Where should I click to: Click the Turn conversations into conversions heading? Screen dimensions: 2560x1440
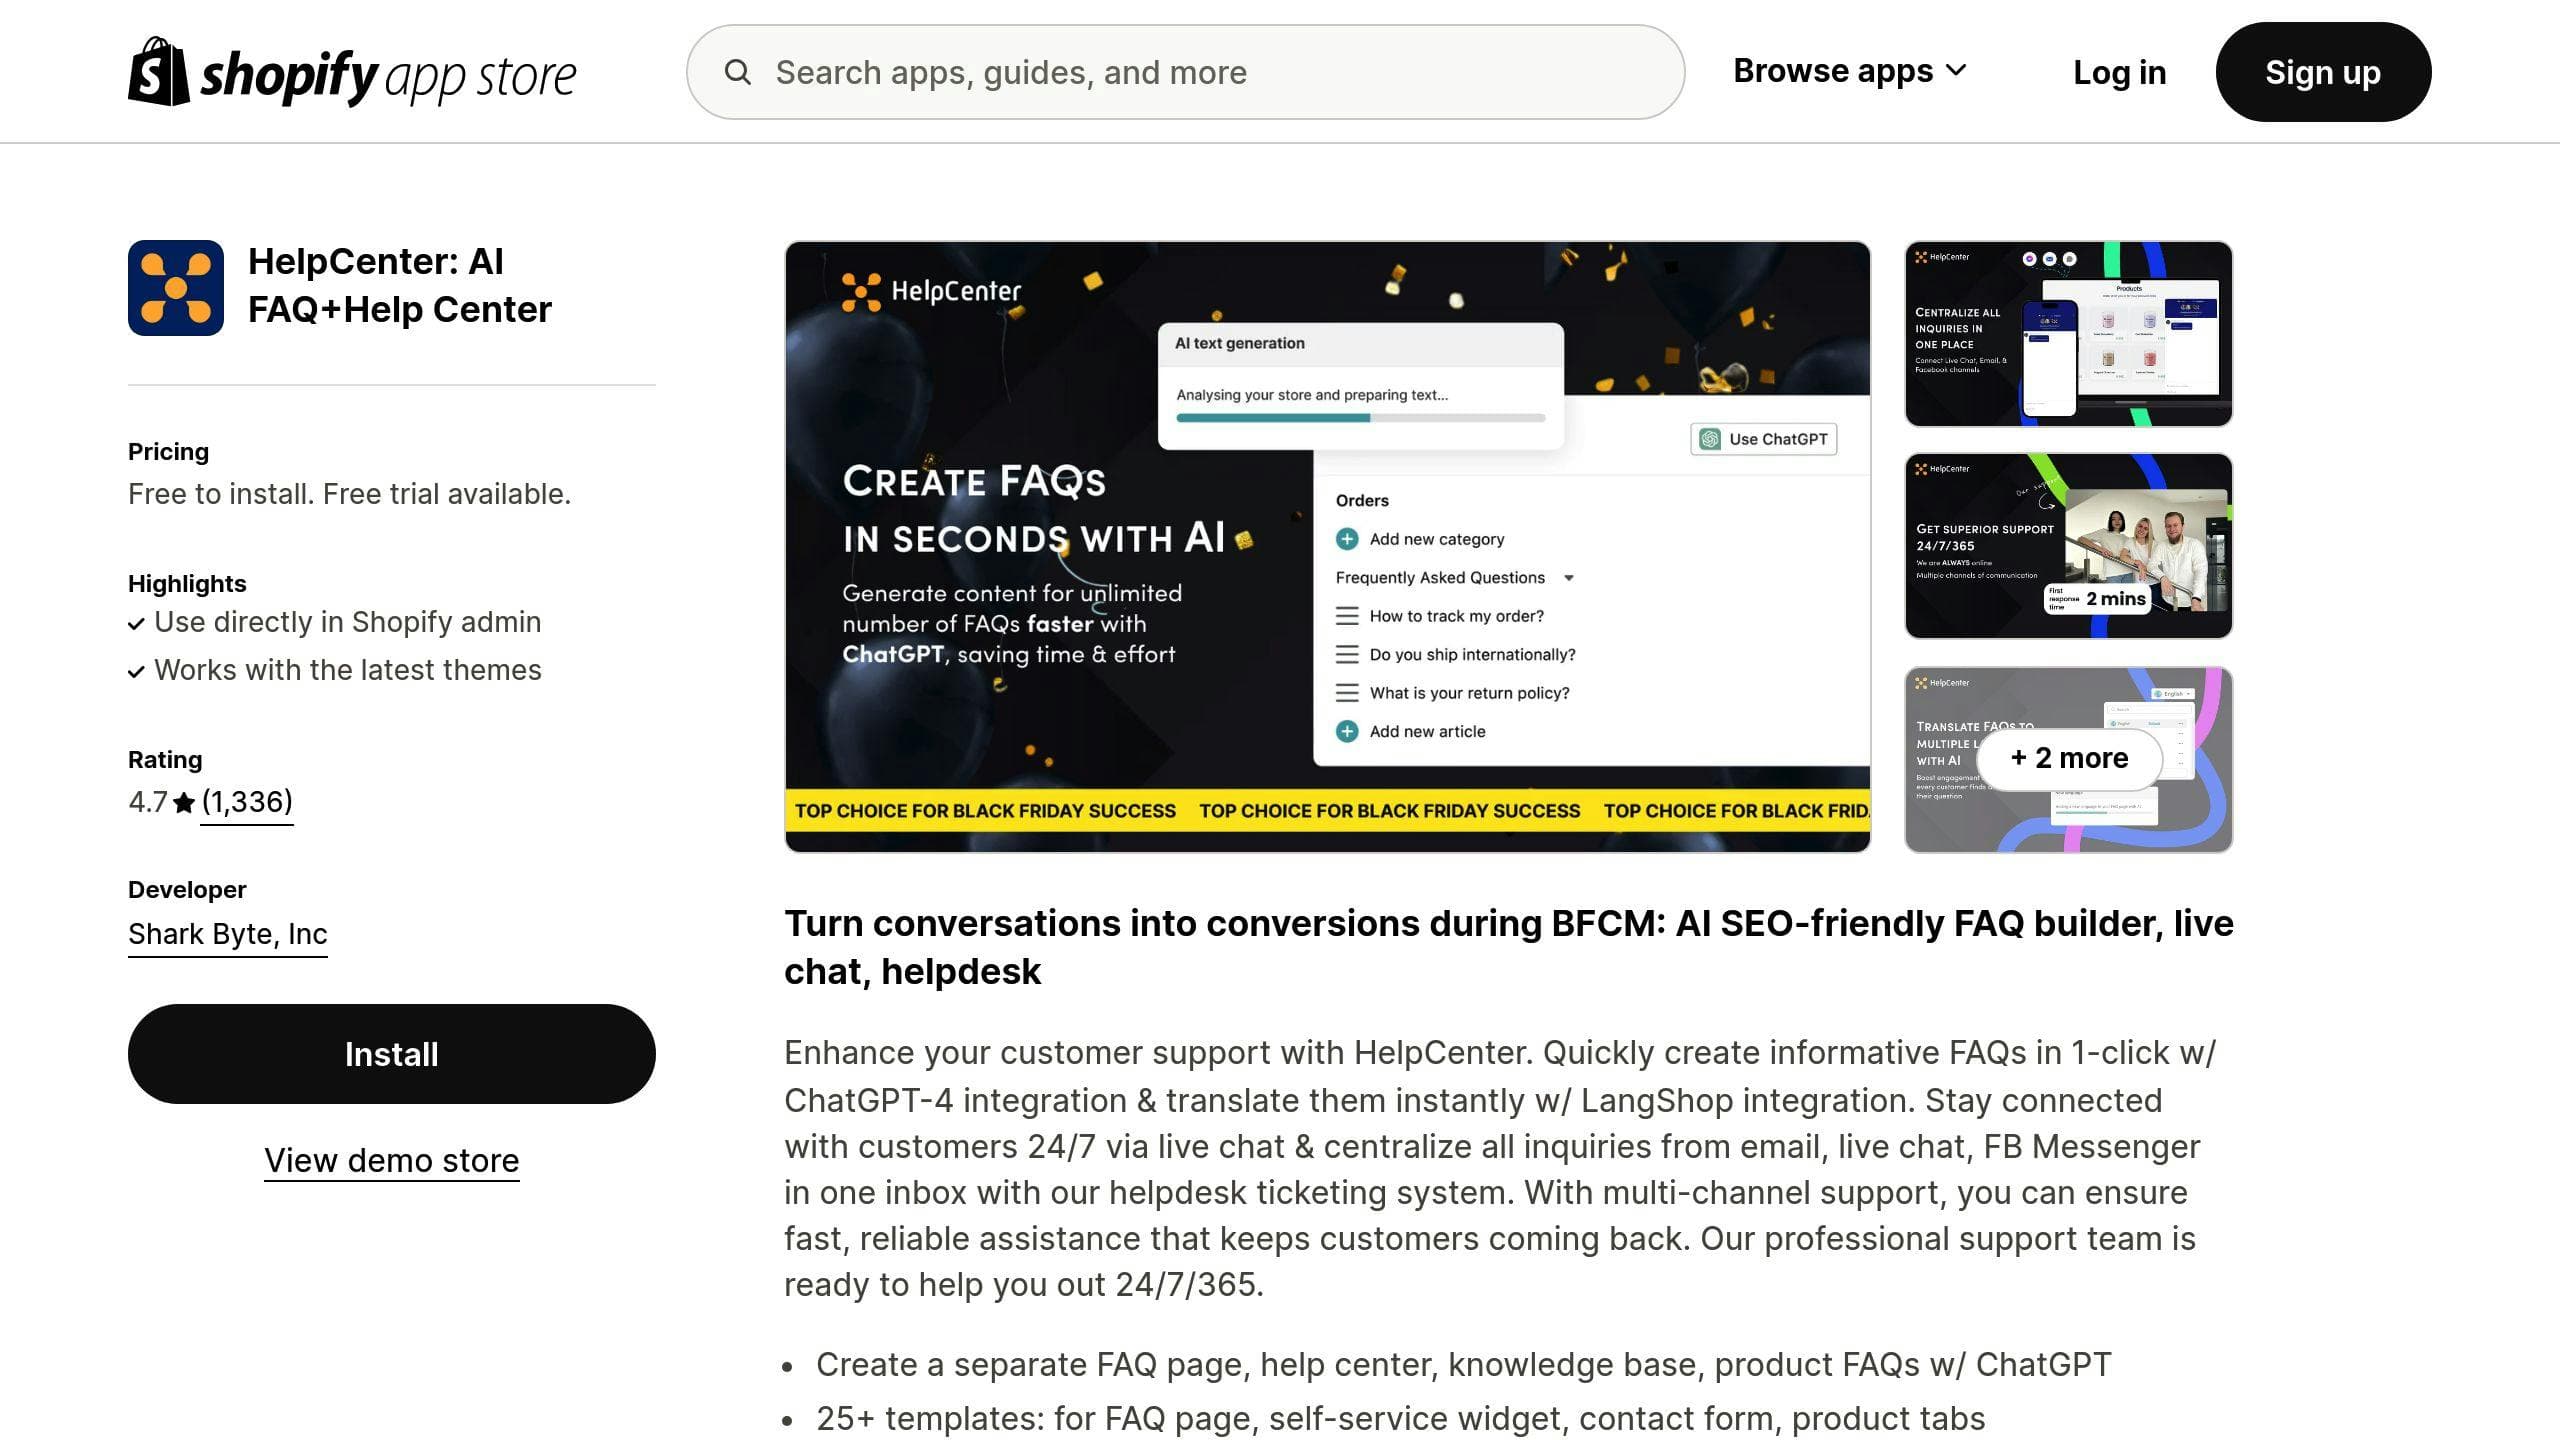point(1509,947)
